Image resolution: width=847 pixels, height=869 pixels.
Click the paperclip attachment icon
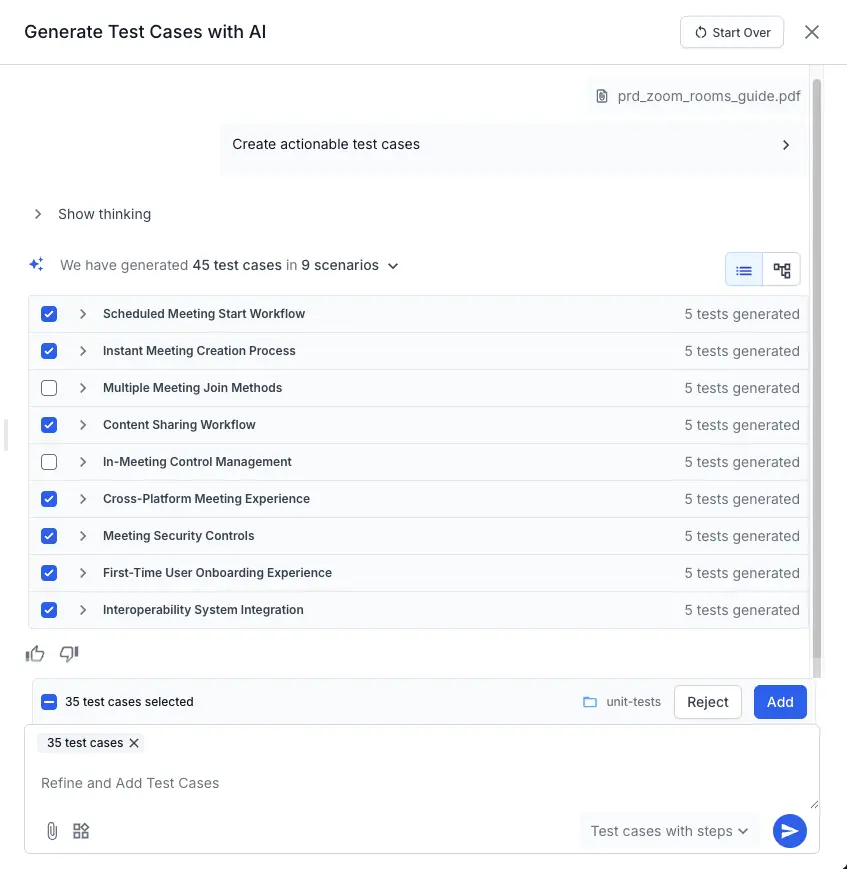[51, 830]
